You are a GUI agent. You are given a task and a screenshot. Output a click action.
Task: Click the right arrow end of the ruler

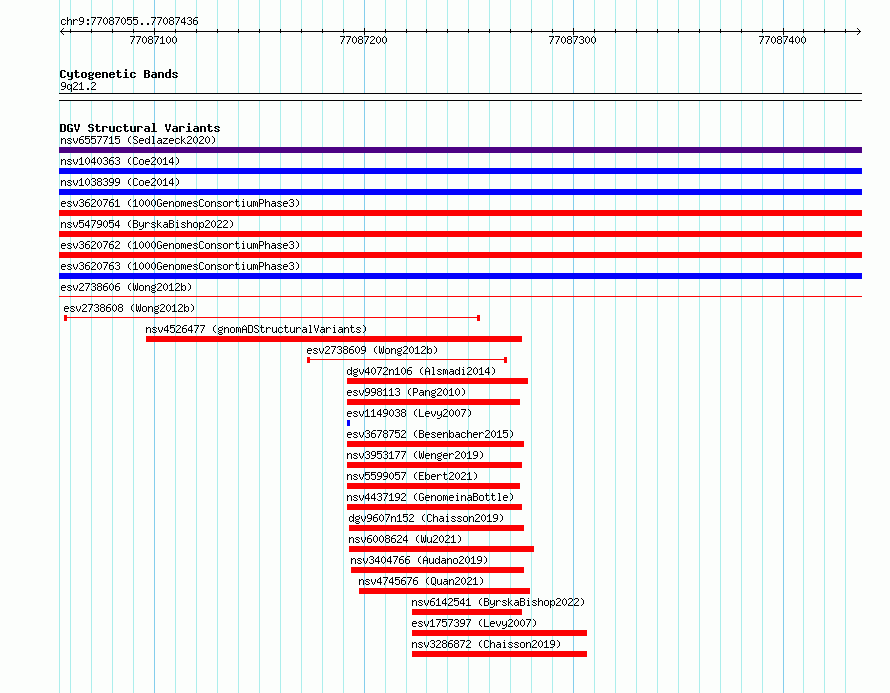tap(859, 31)
